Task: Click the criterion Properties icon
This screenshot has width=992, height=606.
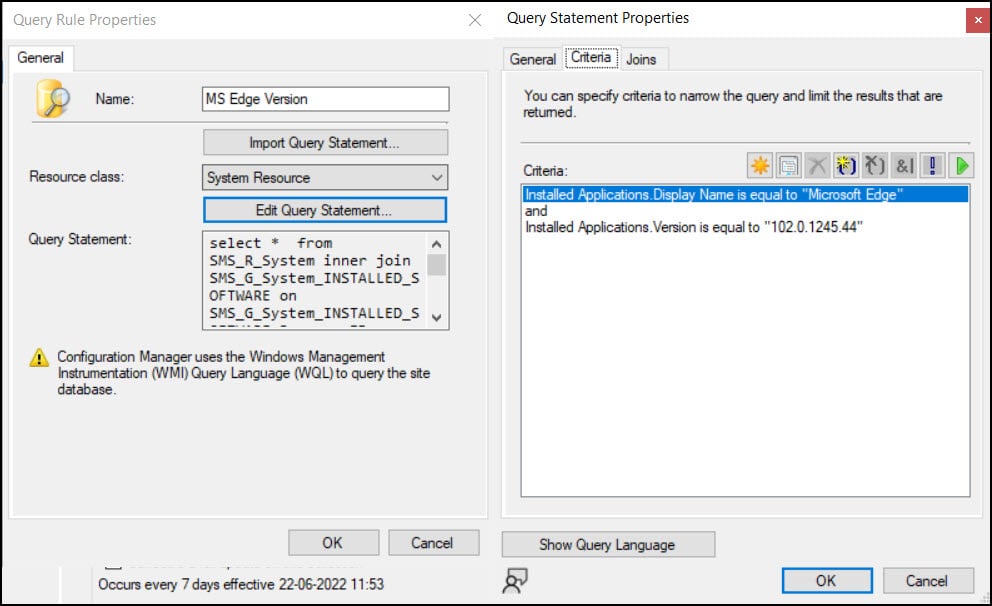Action: point(788,166)
